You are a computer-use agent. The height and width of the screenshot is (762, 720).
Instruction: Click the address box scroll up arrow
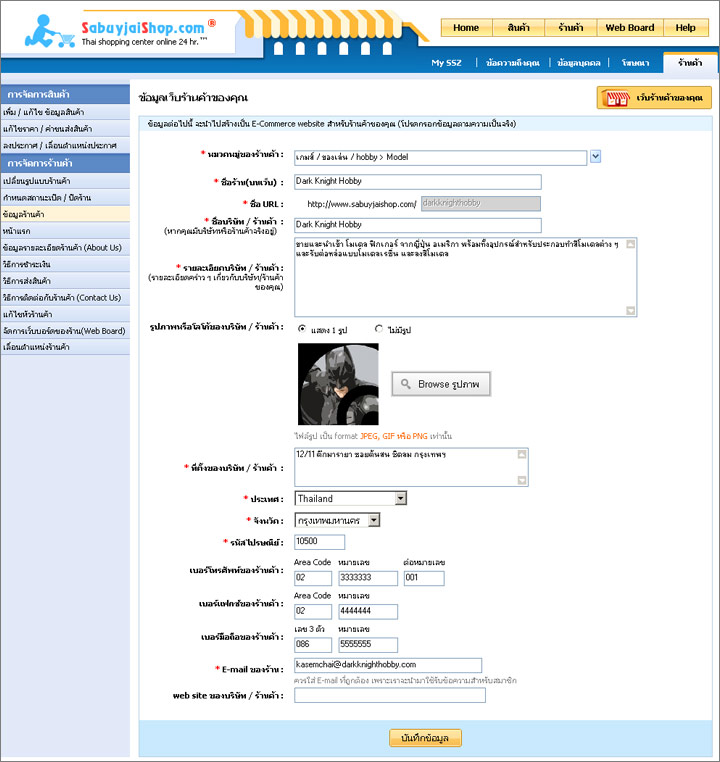pos(522,454)
